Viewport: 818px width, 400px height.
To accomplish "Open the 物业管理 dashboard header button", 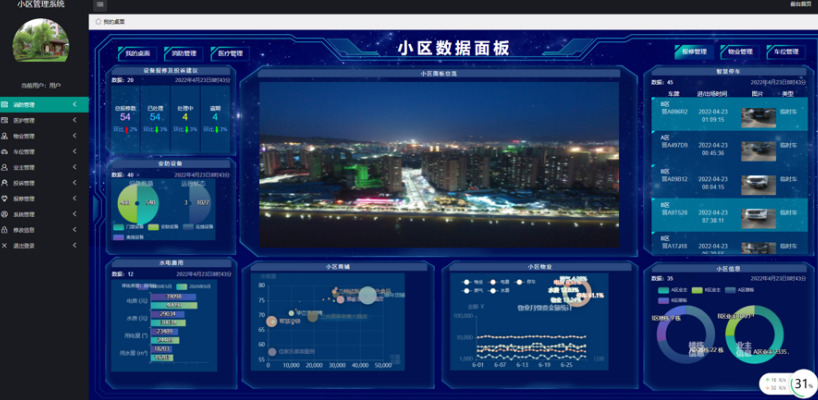I will pos(740,52).
